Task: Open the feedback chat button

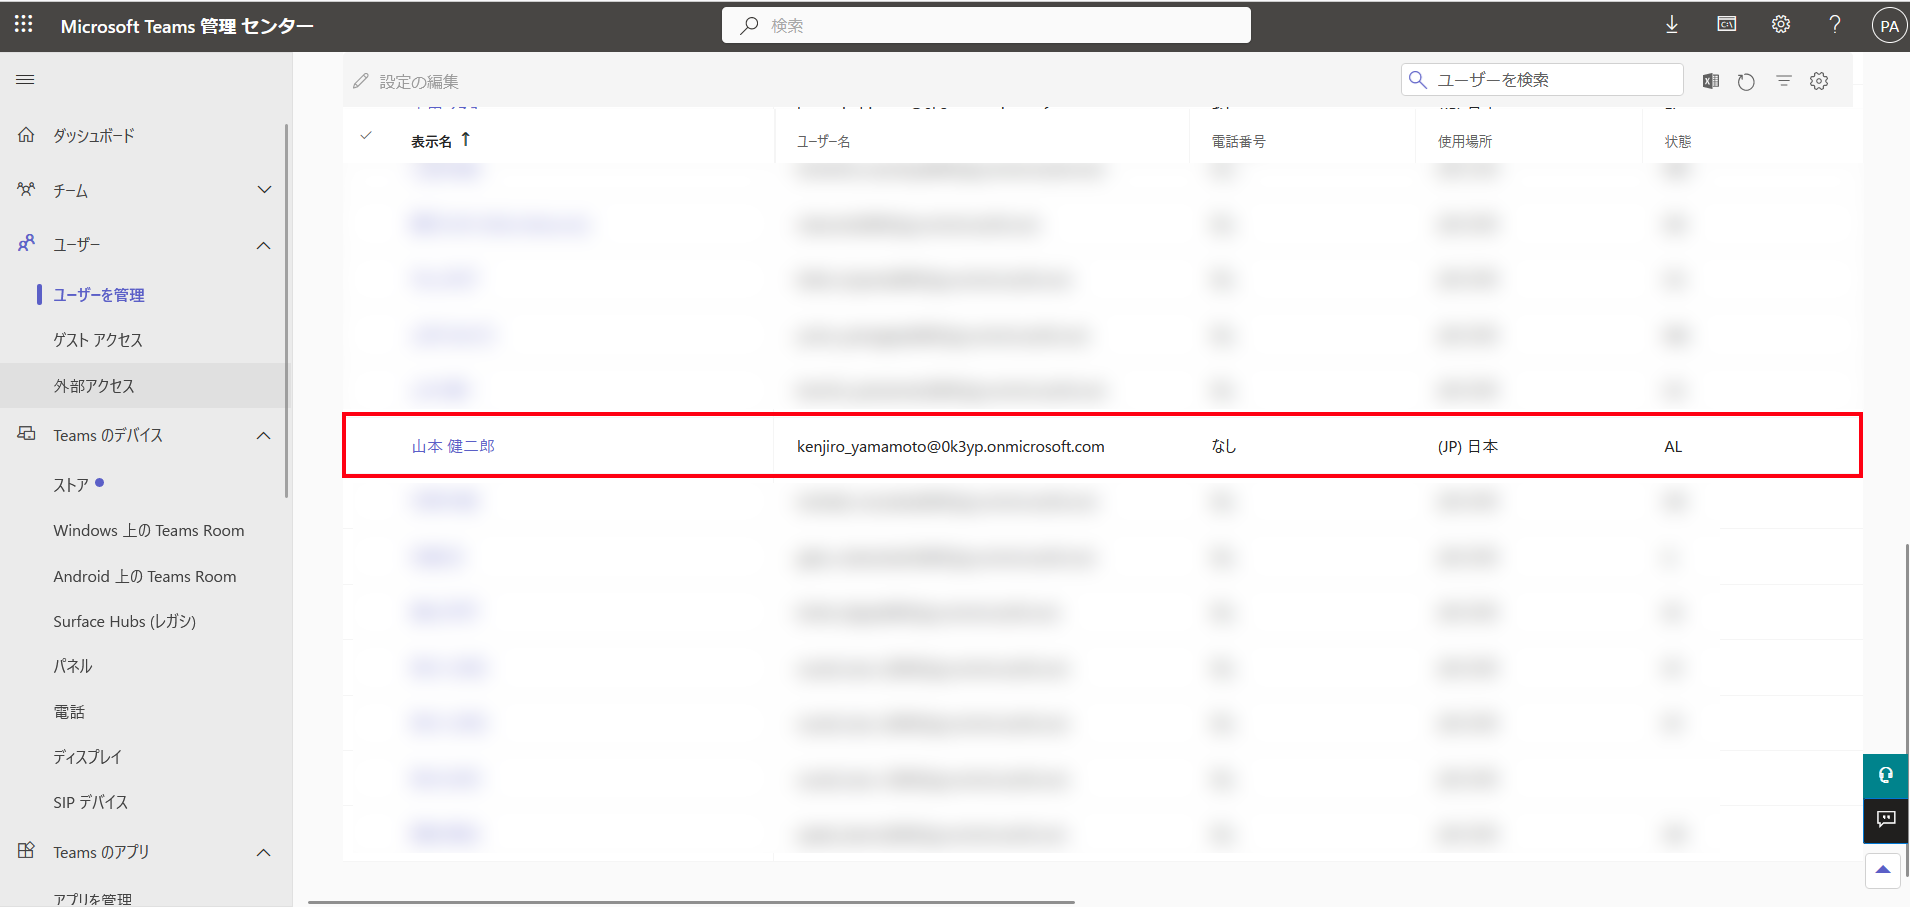Action: (1885, 821)
